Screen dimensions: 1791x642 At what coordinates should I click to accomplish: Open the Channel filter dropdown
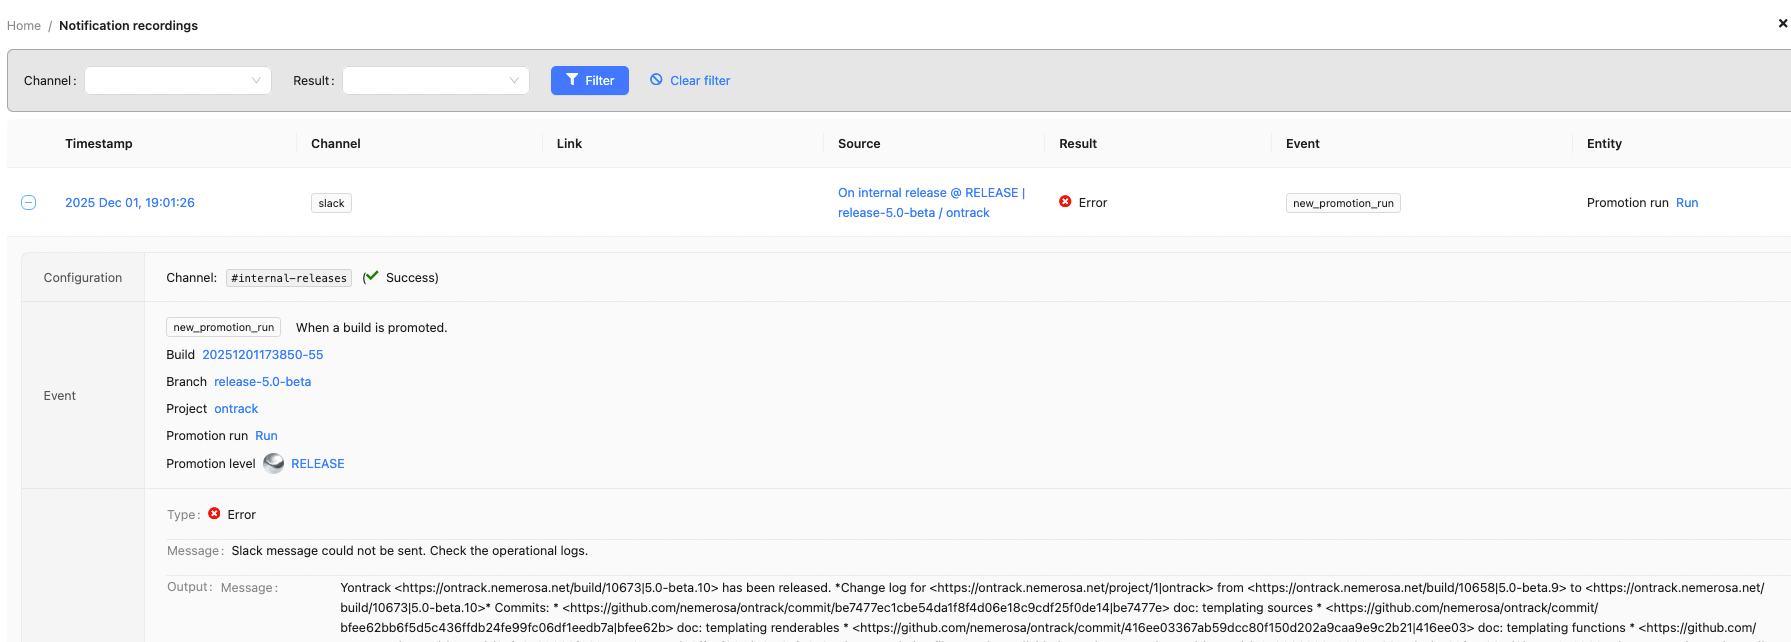178,80
